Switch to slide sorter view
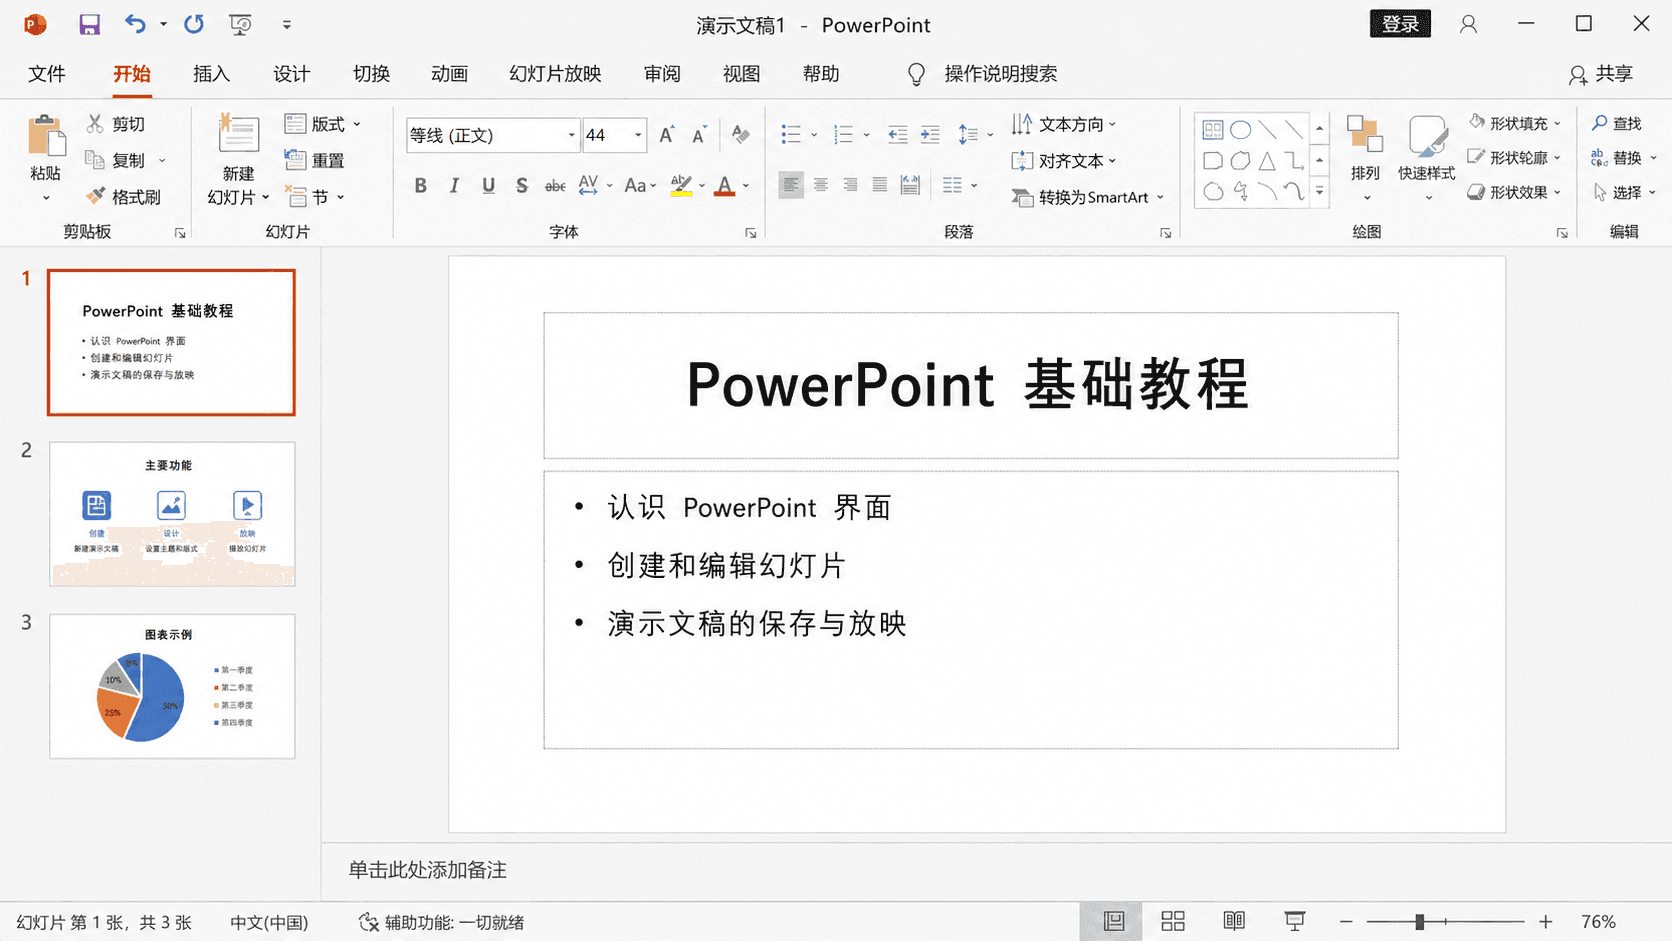1672x941 pixels. point(1173,921)
